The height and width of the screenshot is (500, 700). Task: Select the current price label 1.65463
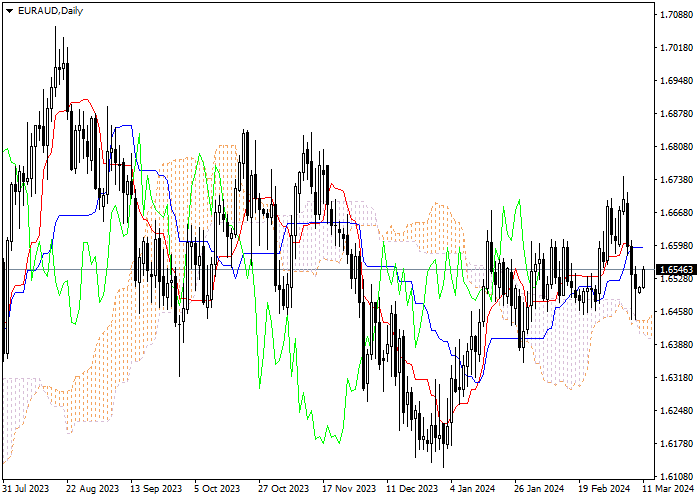click(676, 269)
